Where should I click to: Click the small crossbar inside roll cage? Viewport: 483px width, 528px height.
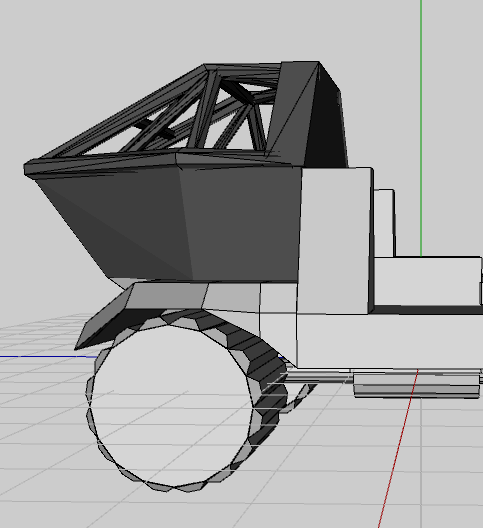154,129
